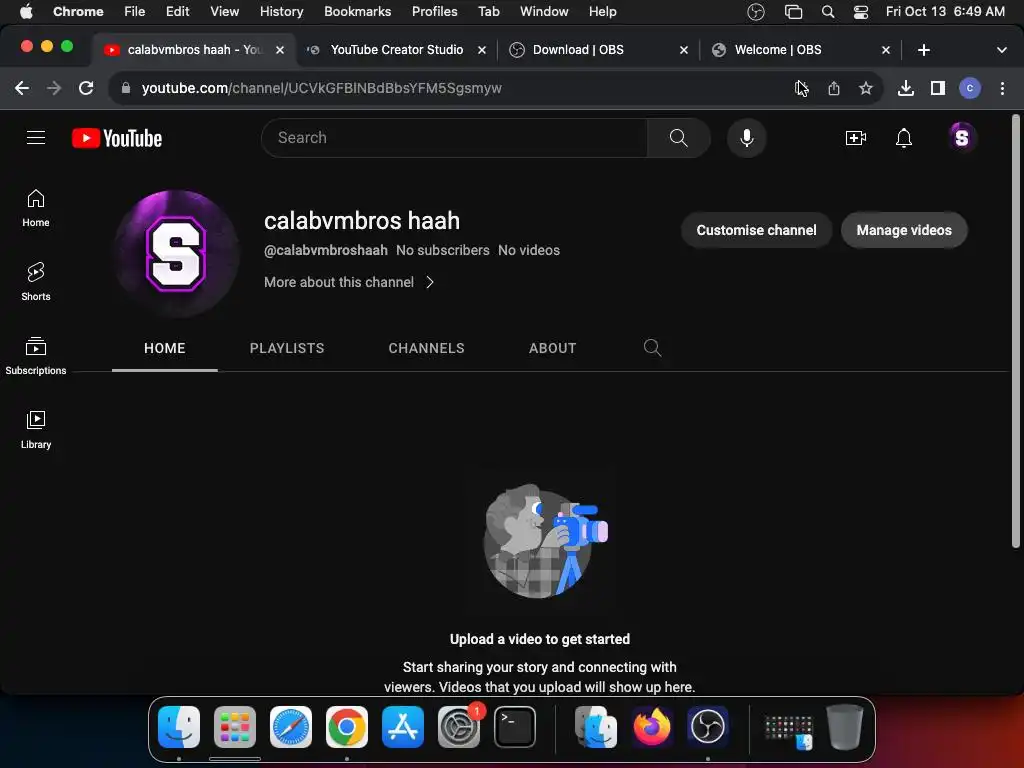
Task: Click the YouTube logo
Action: coord(117,138)
